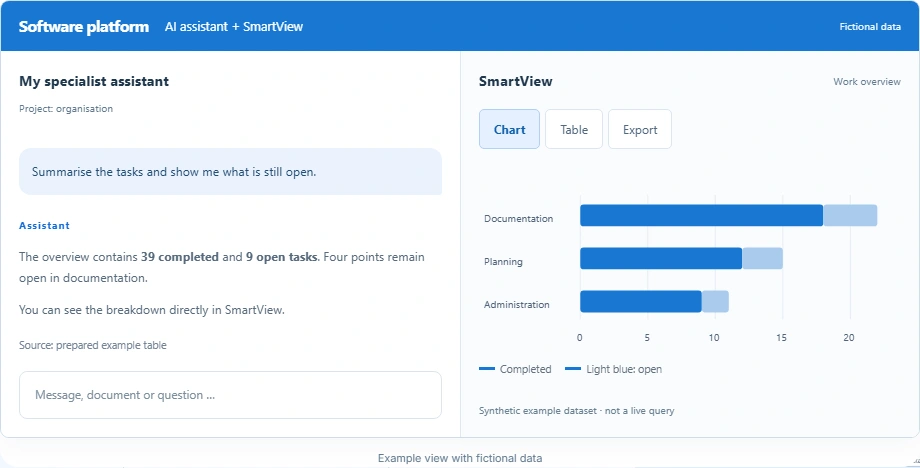Click the Planning open light-blue bar

[762, 258]
